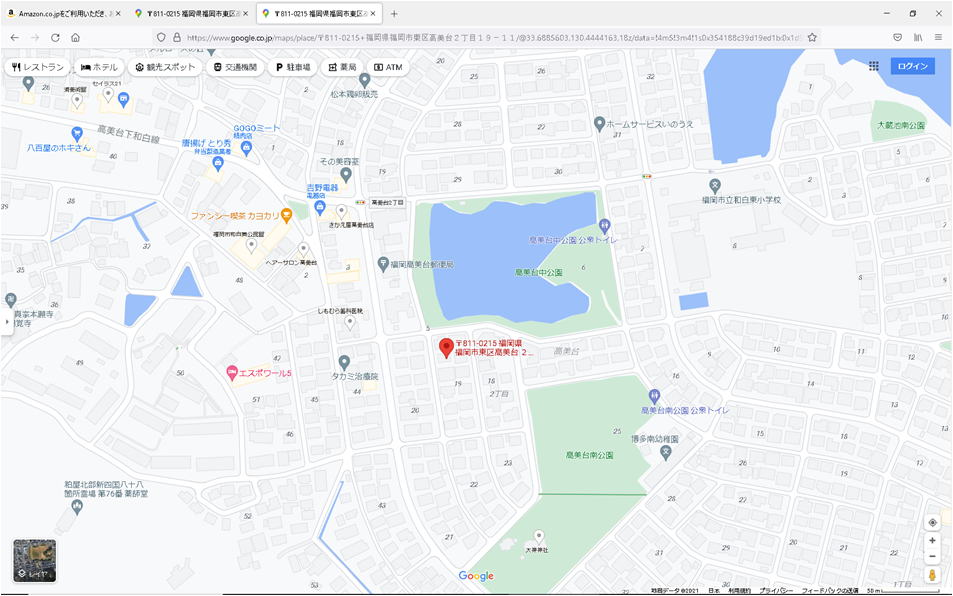The width and height of the screenshot is (953, 596).
Task: Click the Firefox bookmark star icon
Action: point(812,37)
